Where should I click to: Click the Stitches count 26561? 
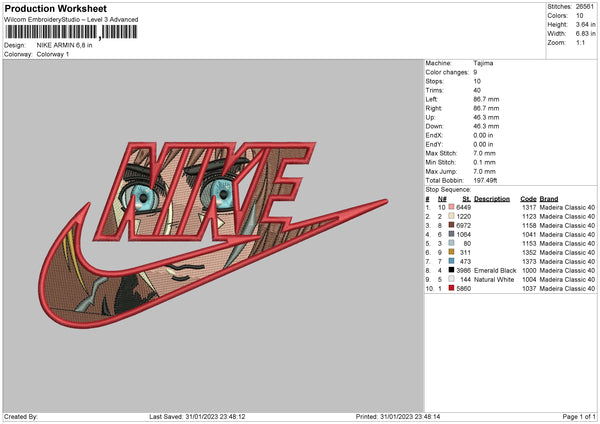[x=585, y=7]
